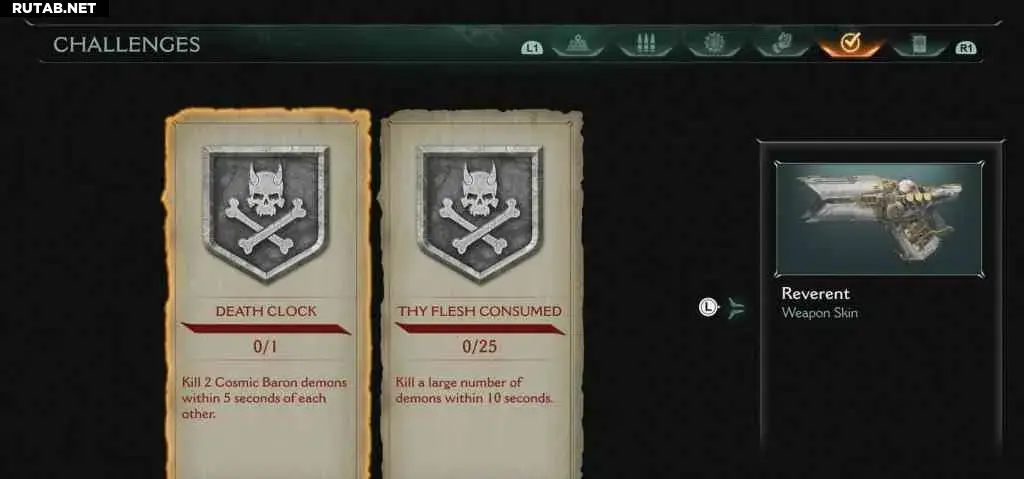1024x479 pixels.
Task: Open the gear-shaped upgrades tab
Action: click(714, 44)
